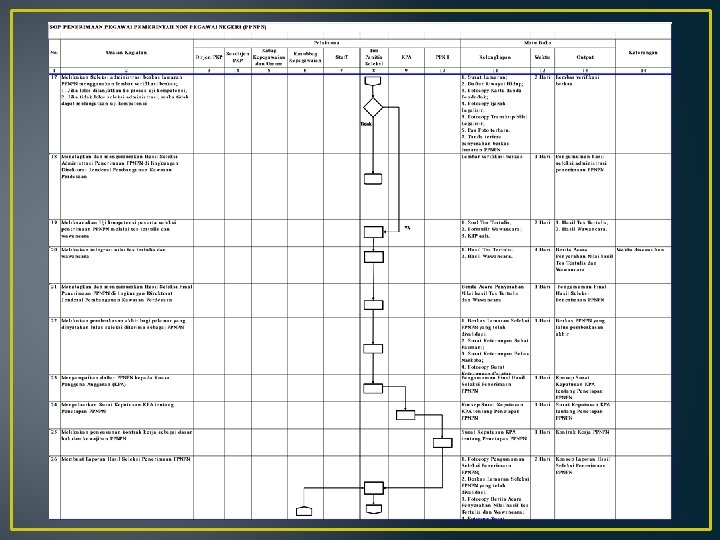Select the decision diamond in row 17
Image resolution: width=720 pixels, height=540 pixels.
[373, 107]
